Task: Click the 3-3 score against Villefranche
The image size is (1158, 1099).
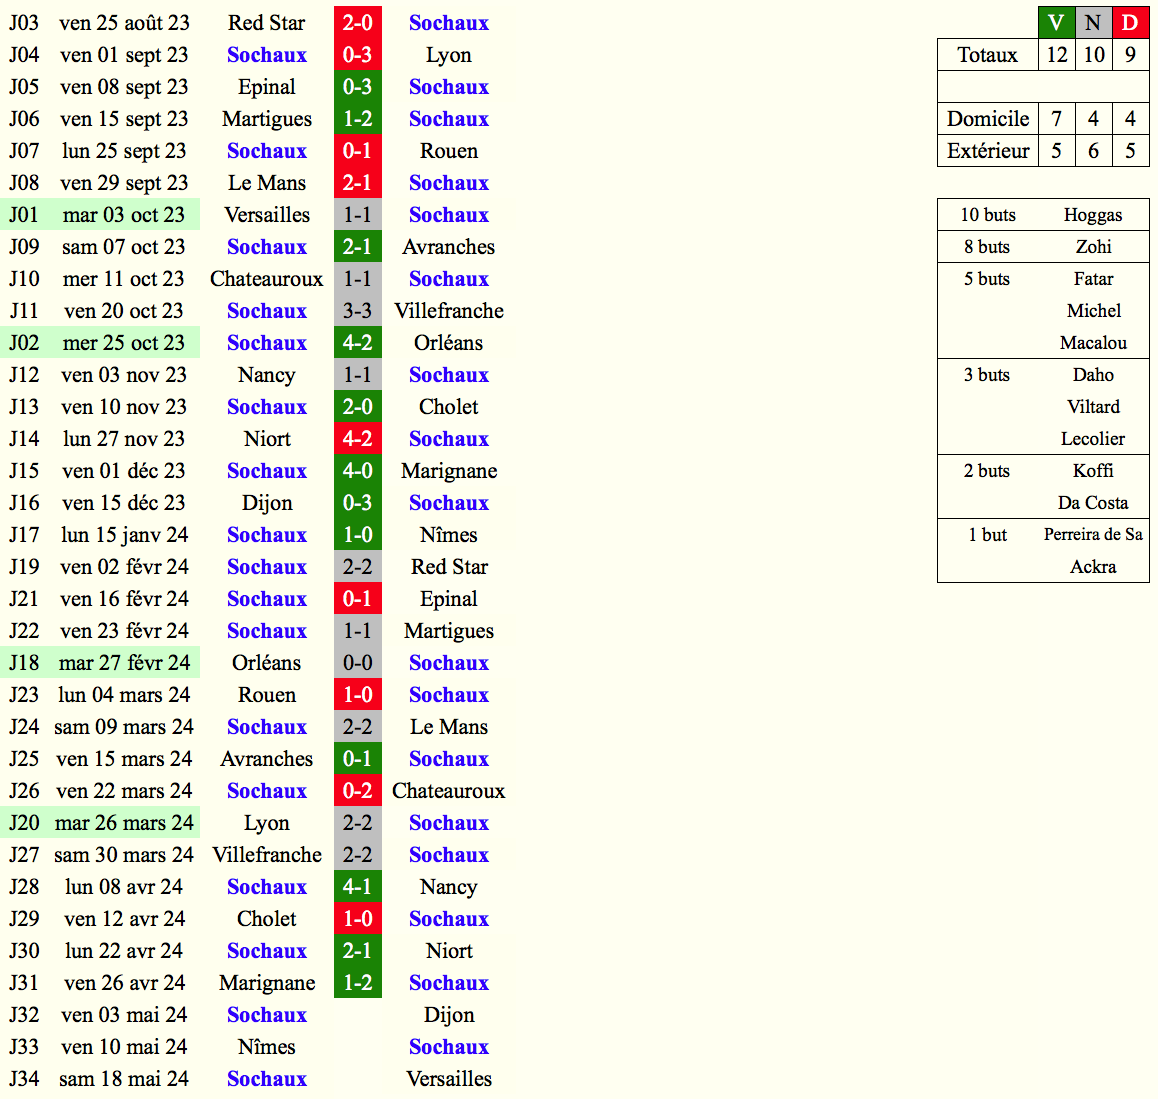Action: point(357,311)
